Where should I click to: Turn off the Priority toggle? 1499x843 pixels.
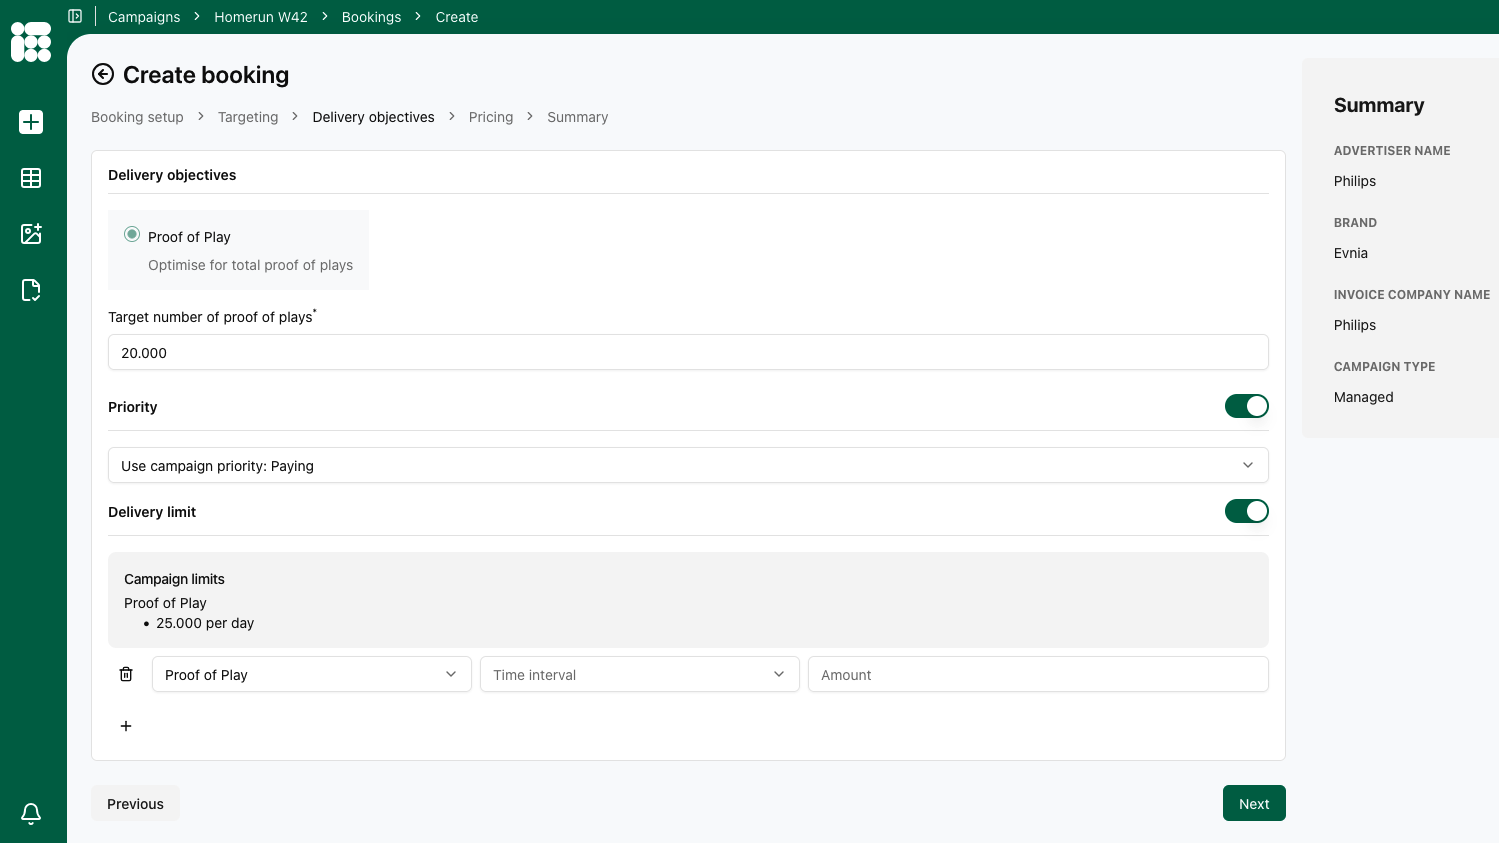pyautogui.click(x=1247, y=406)
